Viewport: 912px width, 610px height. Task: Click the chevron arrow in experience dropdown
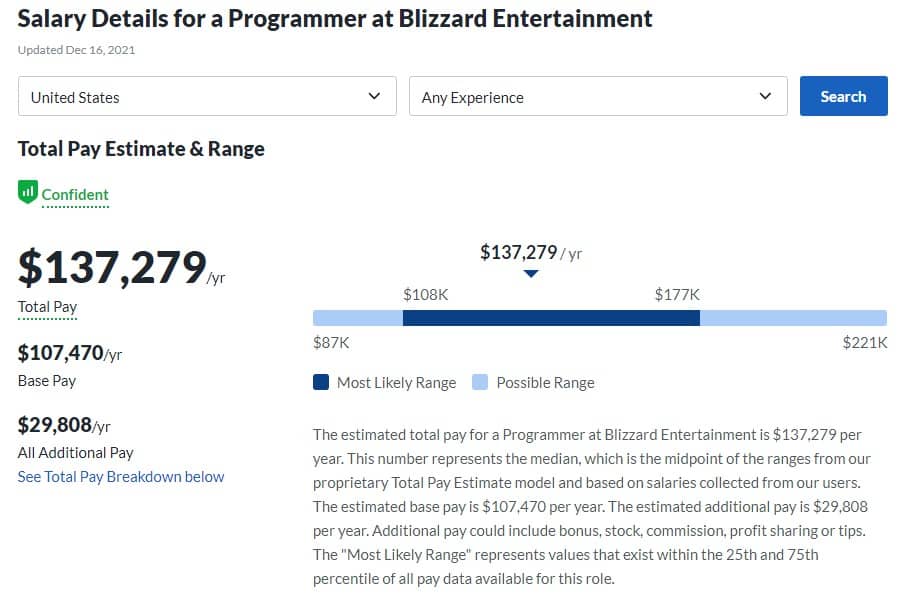tap(765, 96)
